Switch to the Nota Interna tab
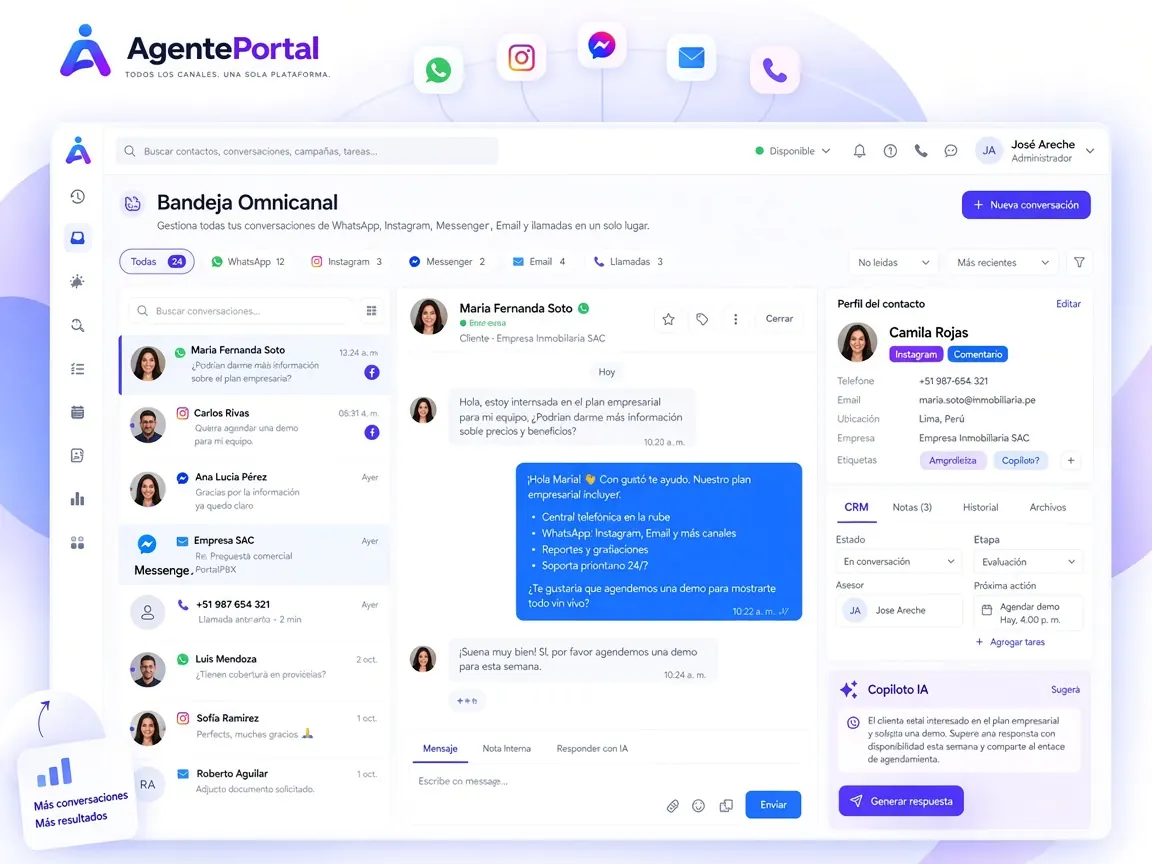The height and width of the screenshot is (864, 1152). click(506, 748)
